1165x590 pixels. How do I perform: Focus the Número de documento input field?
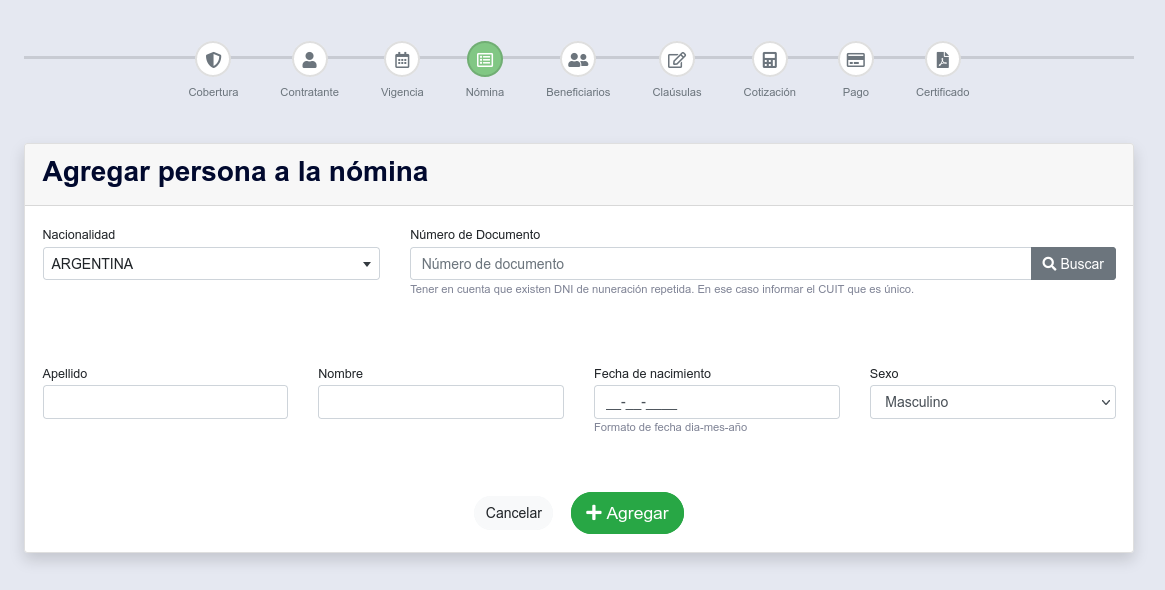coord(720,264)
